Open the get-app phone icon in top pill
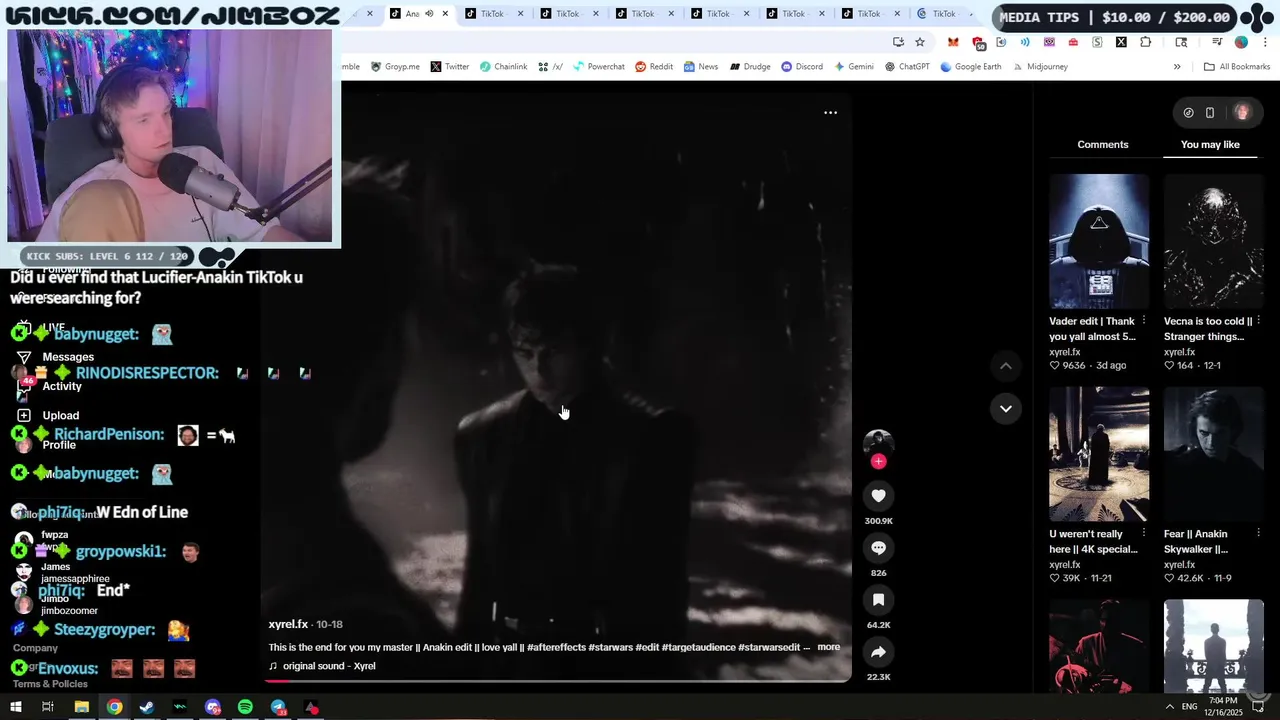1280x720 pixels. point(1210,113)
